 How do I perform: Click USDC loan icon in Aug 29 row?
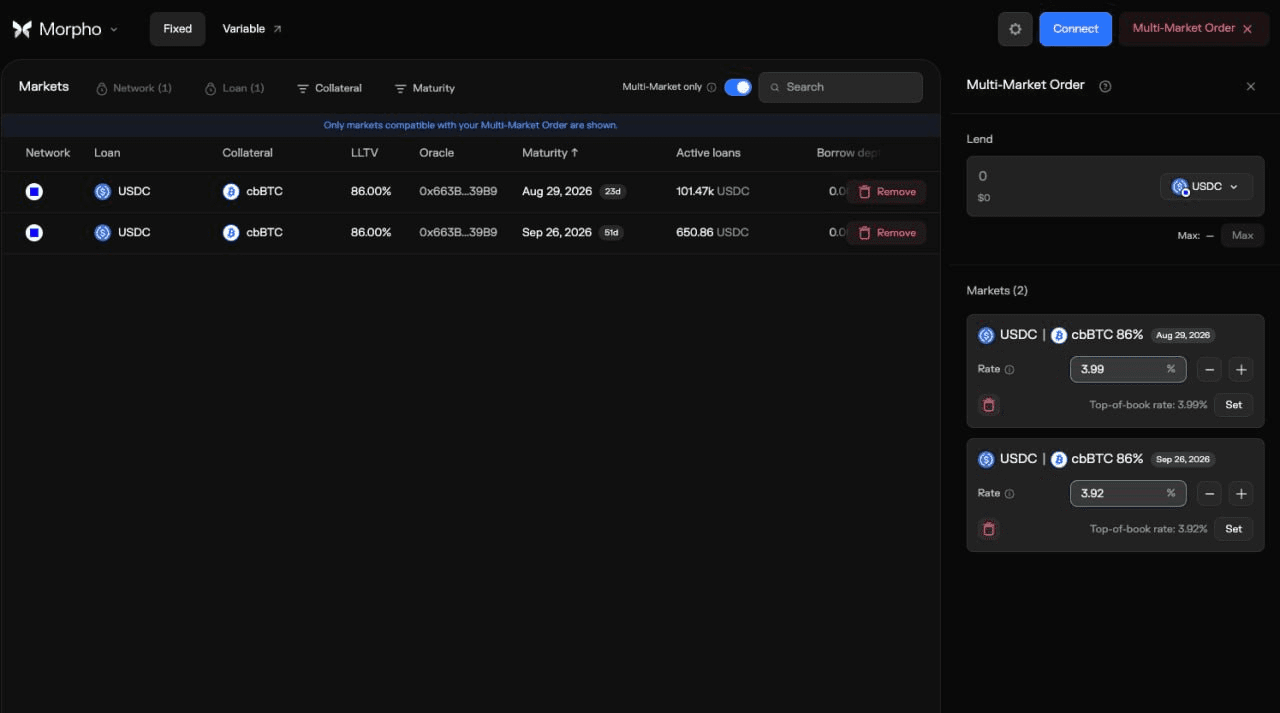click(x=102, y=191)
